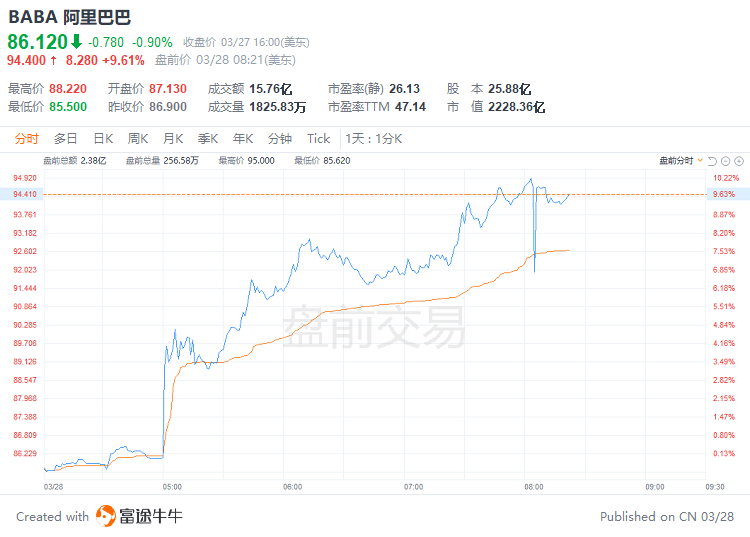The image size is (750, 537).
Task: Open the 盘前分时 dropdown
Action: 681,161
